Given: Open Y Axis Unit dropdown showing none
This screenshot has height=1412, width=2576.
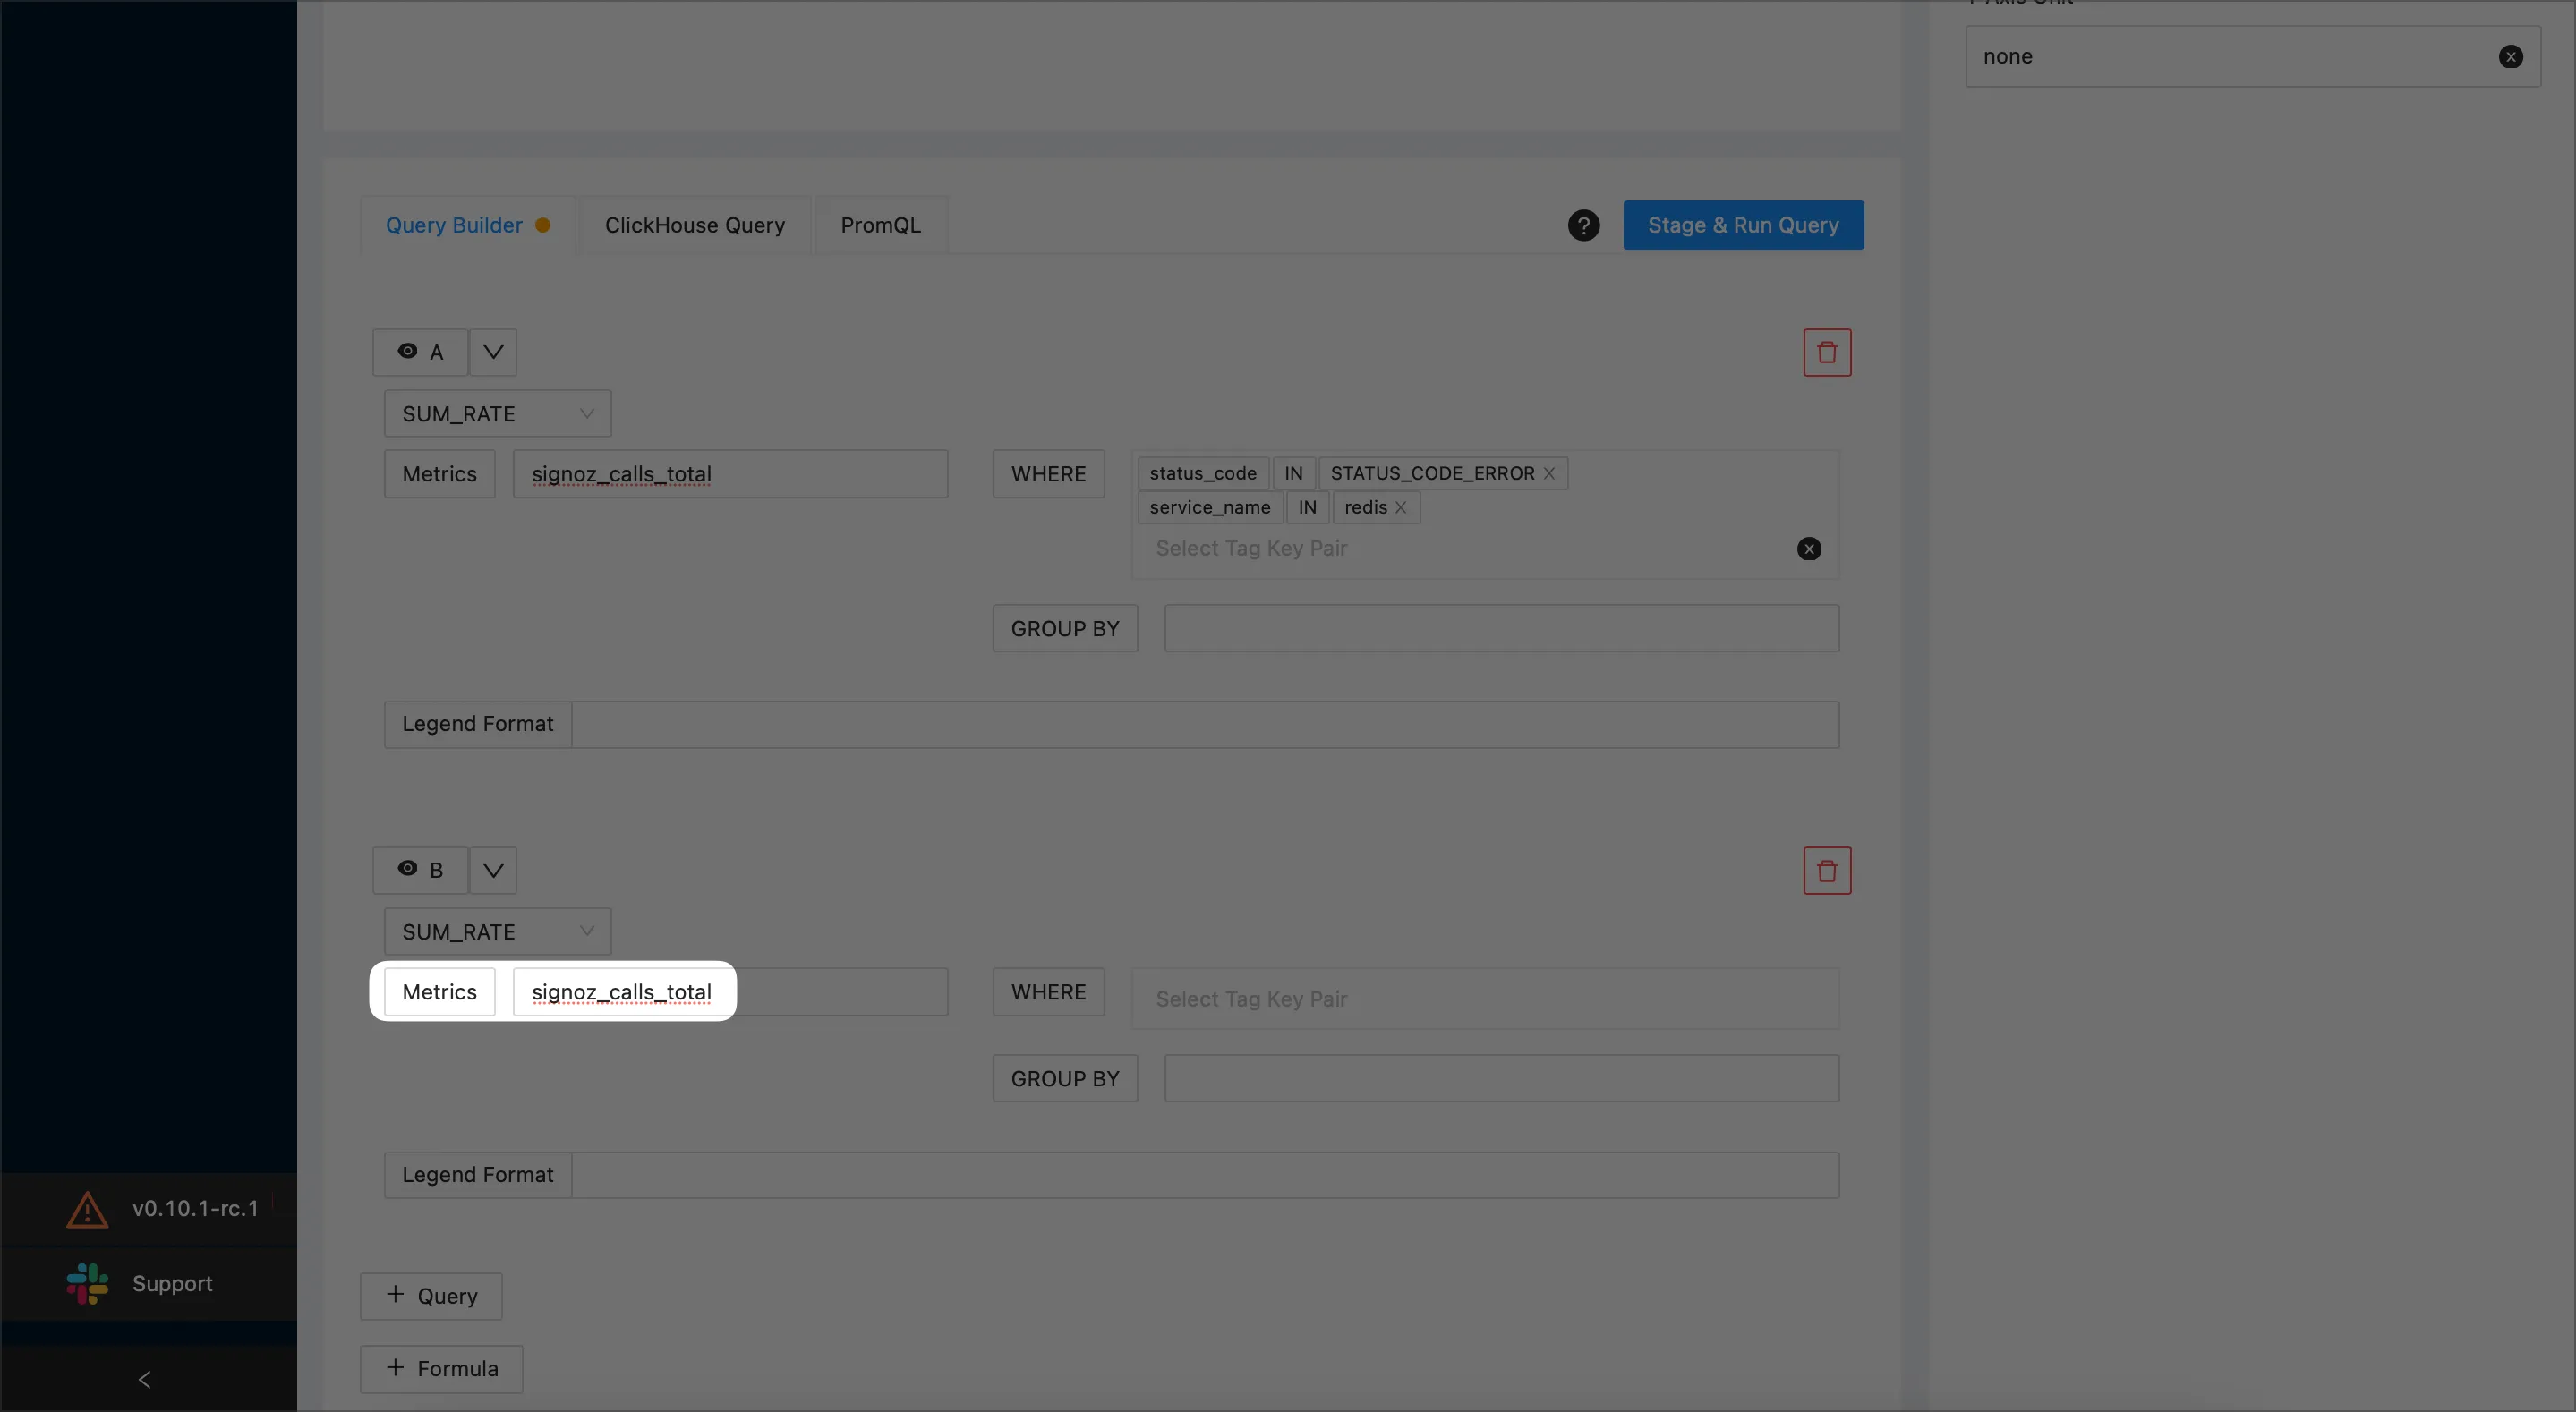Looking at the screenshot, I should [2252, 56].
